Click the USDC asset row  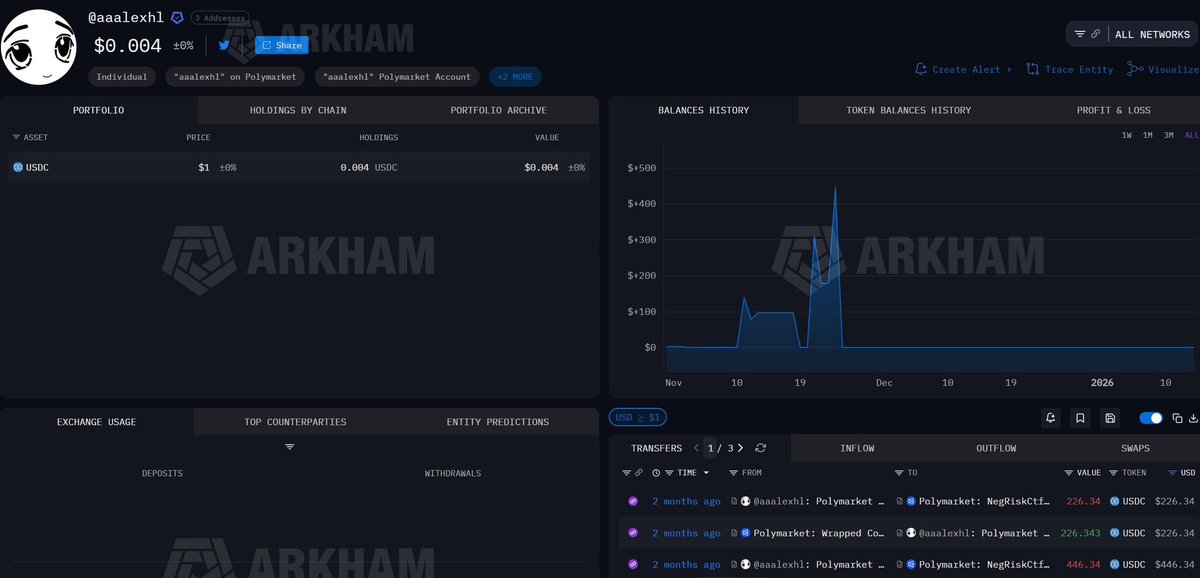pyautogui.click(x=299, y=167)
